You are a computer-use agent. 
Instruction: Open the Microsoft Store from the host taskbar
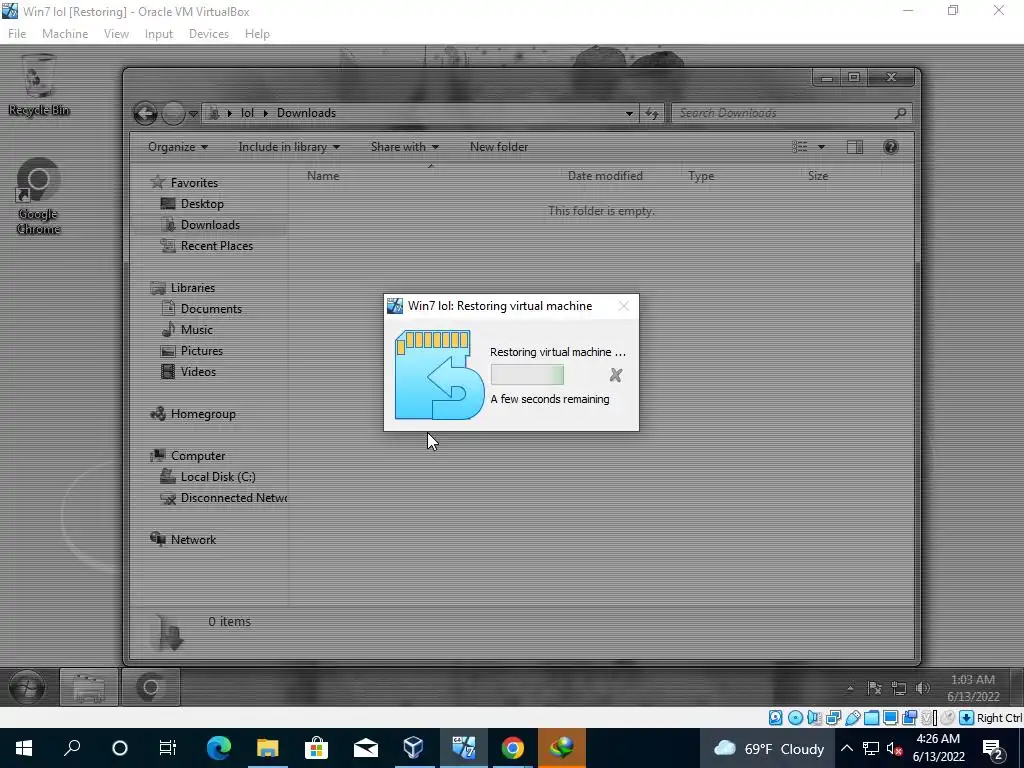316,748
